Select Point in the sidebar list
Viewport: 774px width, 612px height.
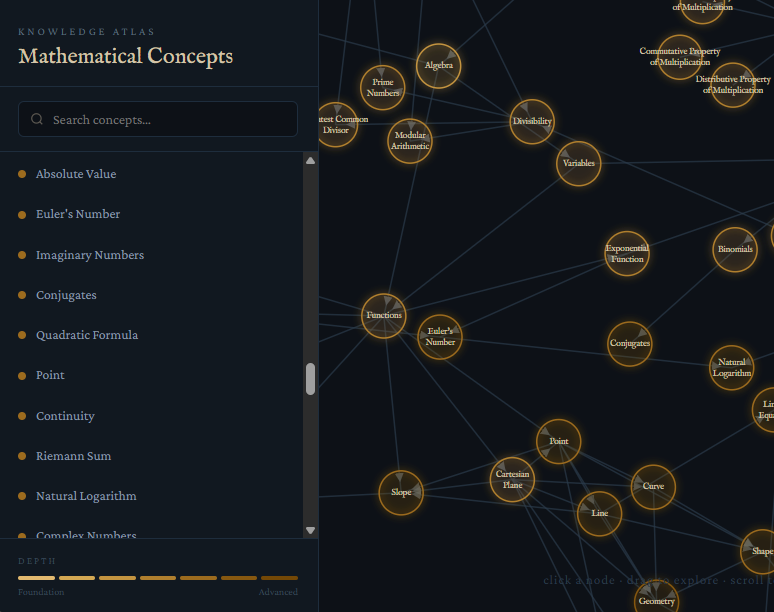coord(152,375)
